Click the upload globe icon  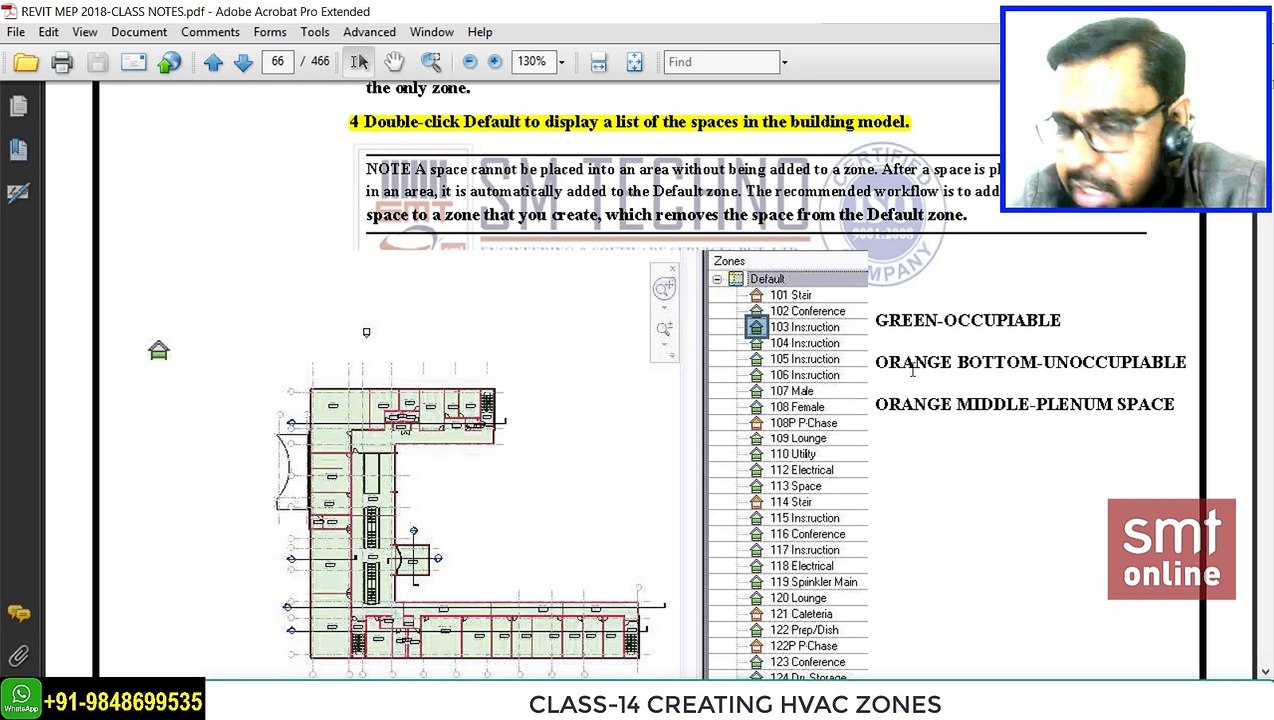coord(169,63)
